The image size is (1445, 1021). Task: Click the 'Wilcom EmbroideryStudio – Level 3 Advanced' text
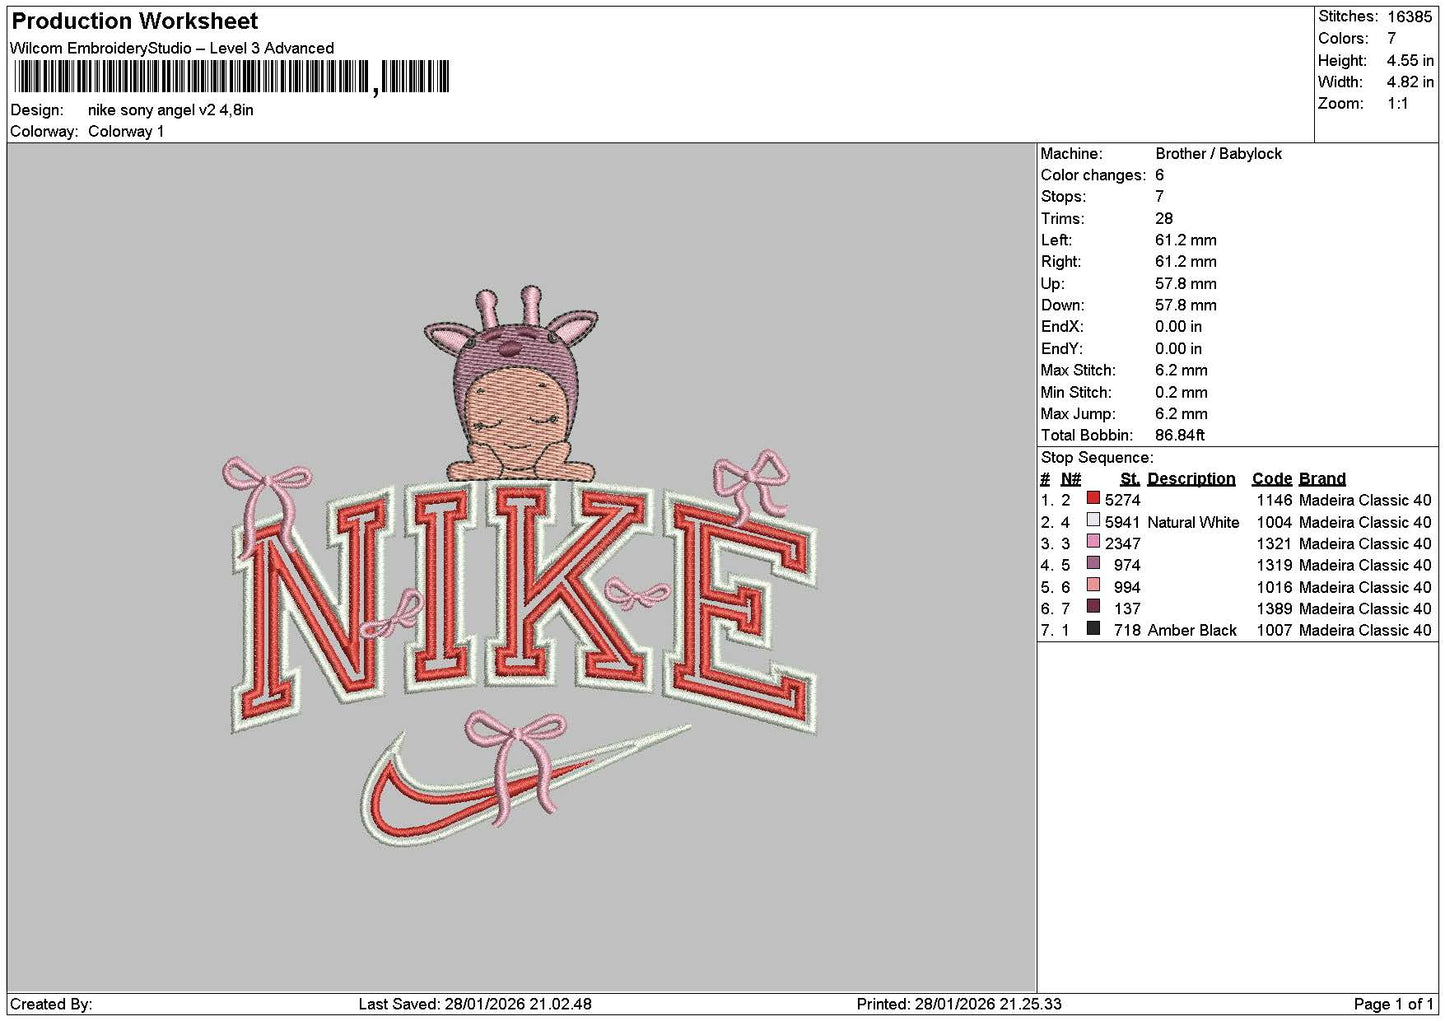point(172,48)
